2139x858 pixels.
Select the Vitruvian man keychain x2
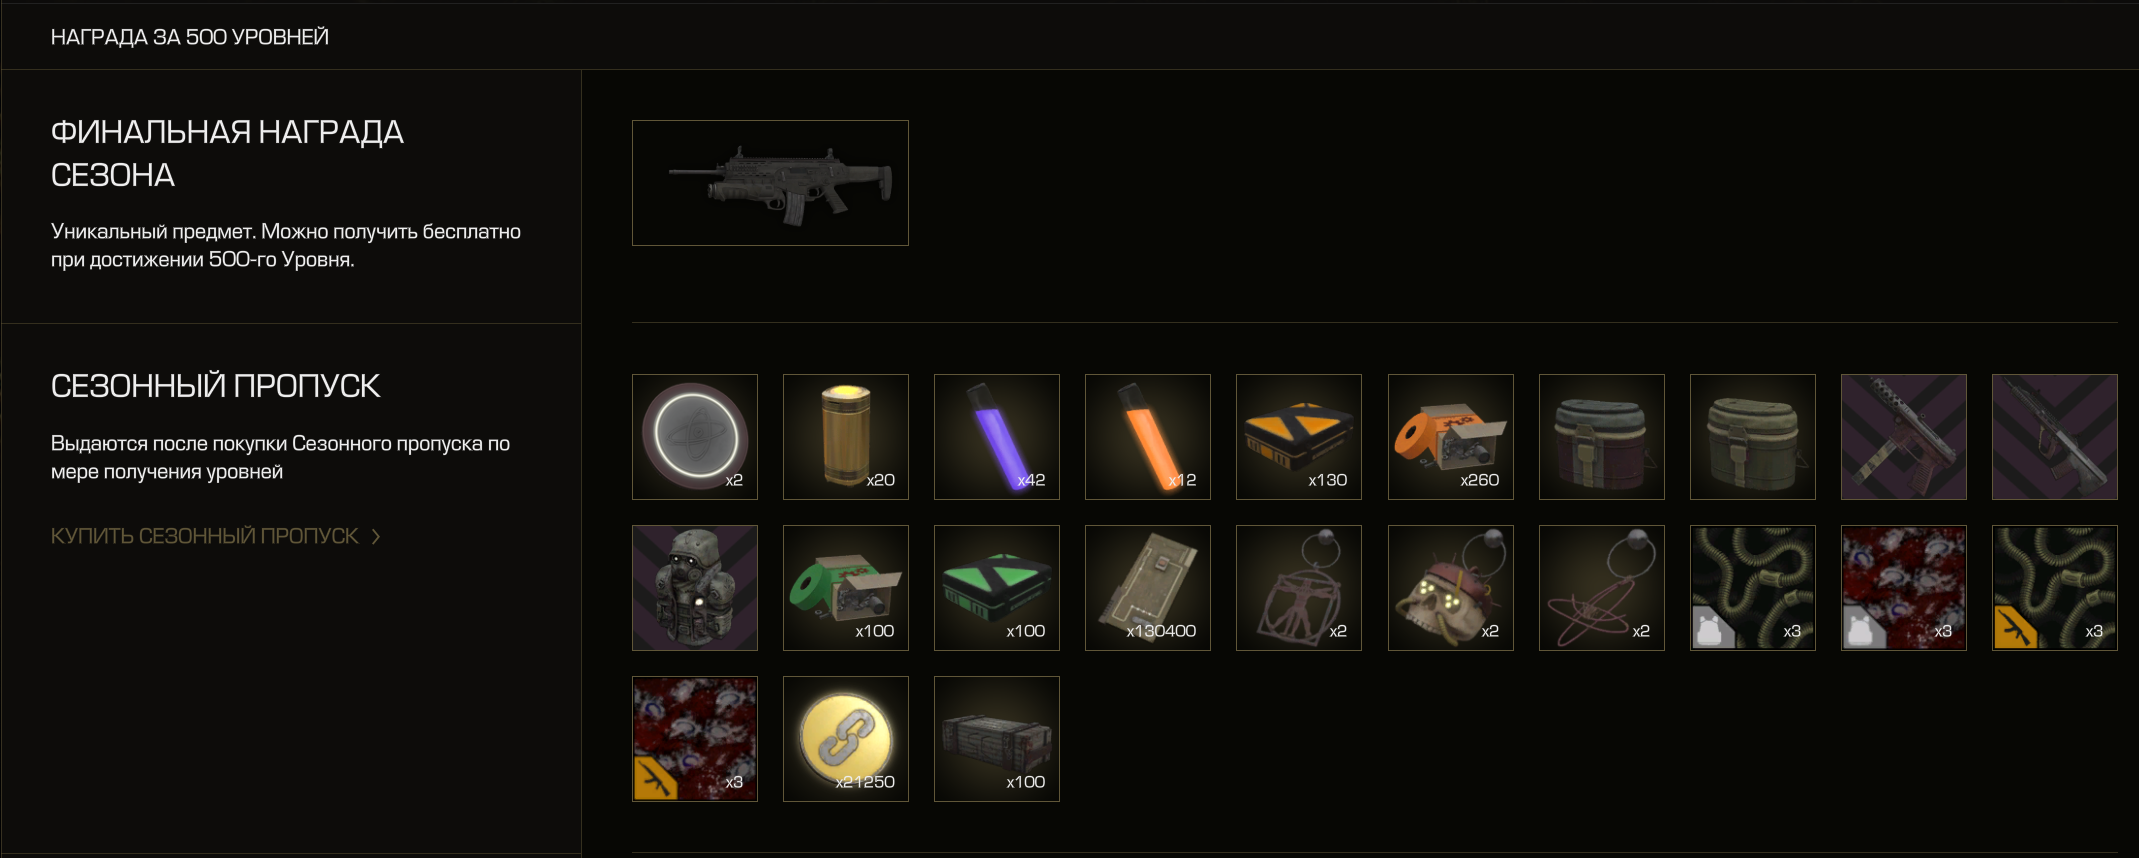coord(1299,588)
